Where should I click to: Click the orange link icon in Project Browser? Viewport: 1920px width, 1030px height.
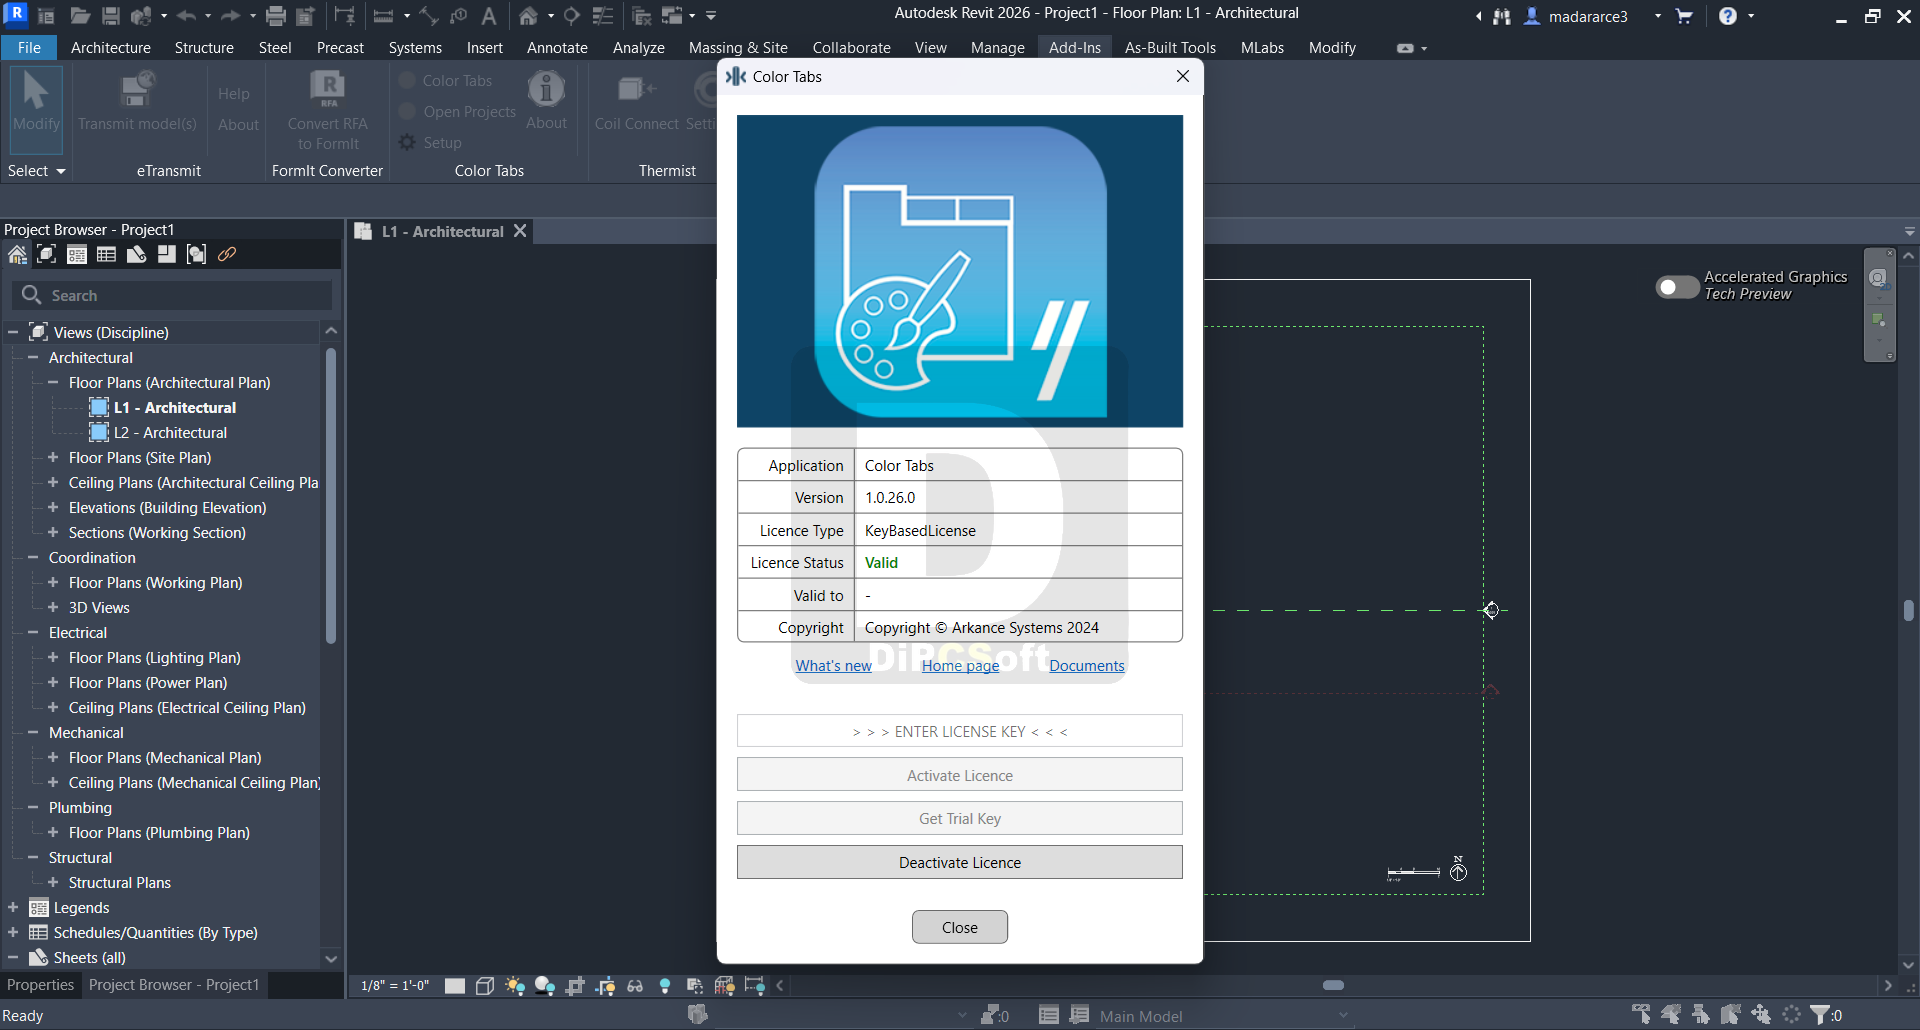[x=227, y=255]
